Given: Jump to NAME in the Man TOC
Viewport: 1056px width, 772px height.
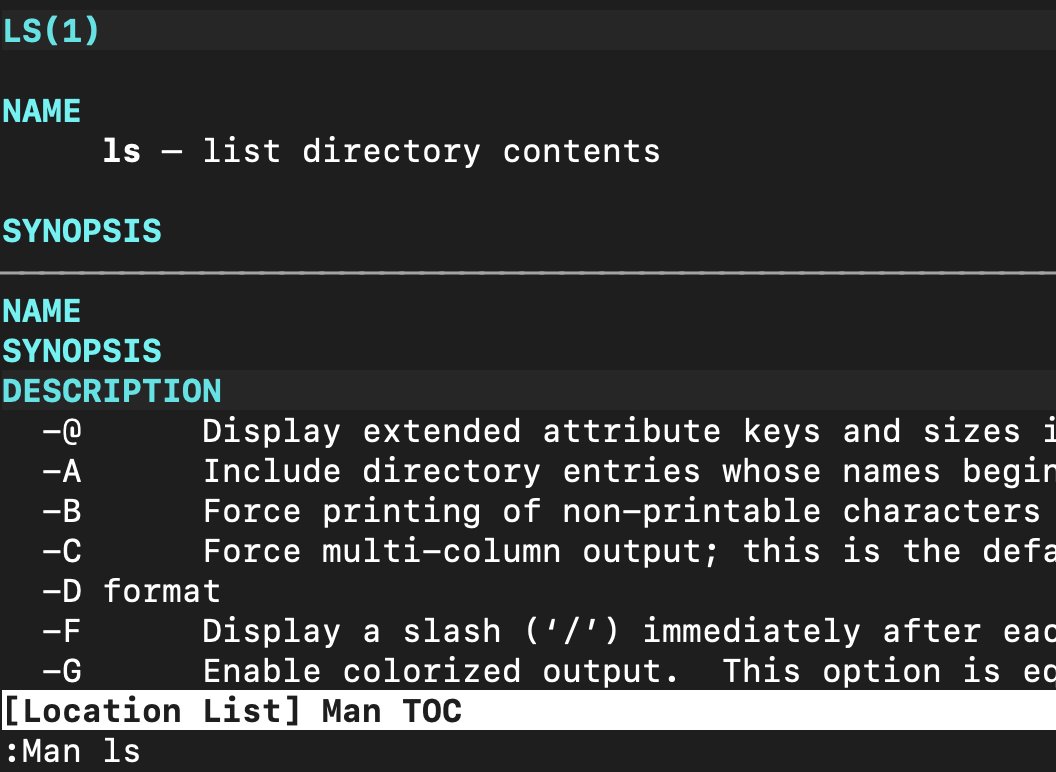Looking at the screenshot, I should coord(42,311).
